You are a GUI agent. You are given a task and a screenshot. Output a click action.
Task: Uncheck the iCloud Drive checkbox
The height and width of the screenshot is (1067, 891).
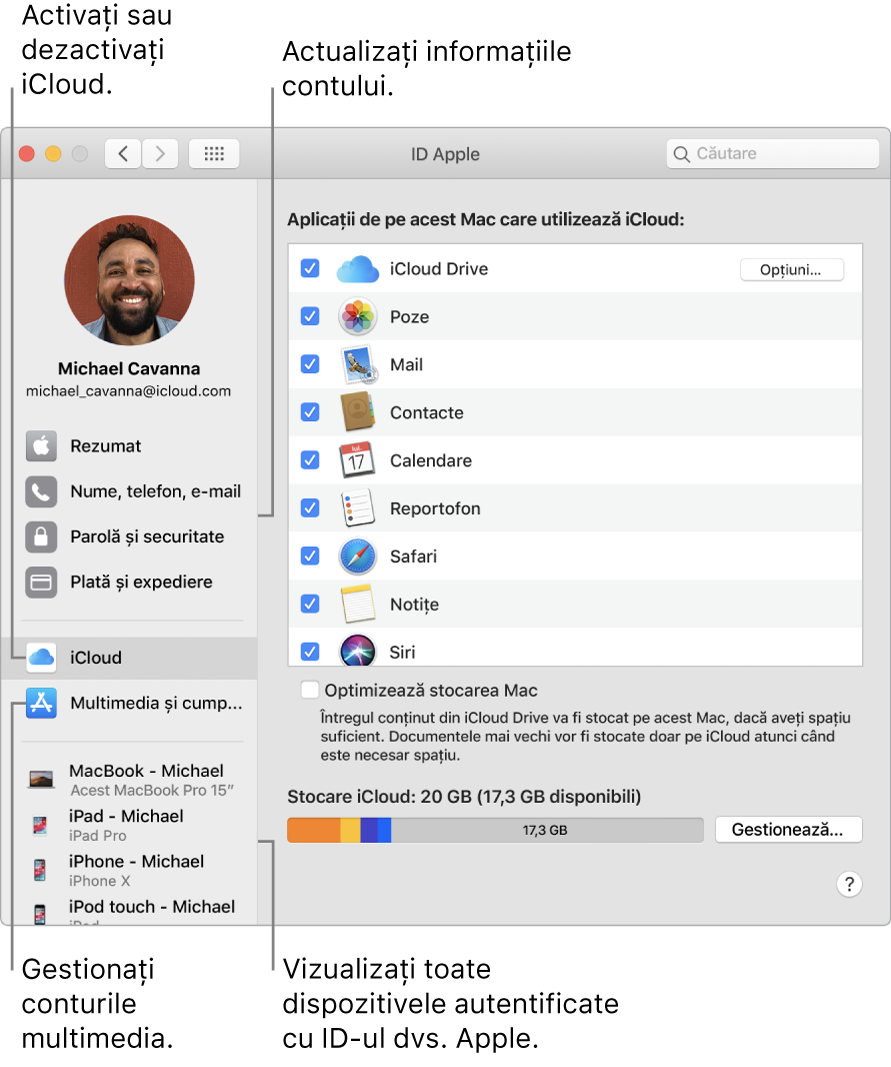coord(310,269)
